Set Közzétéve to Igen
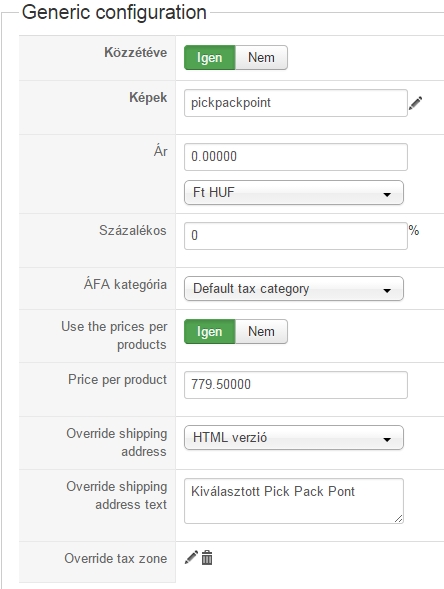The height and width of the screenshot is (589, 444). (210, 57)
